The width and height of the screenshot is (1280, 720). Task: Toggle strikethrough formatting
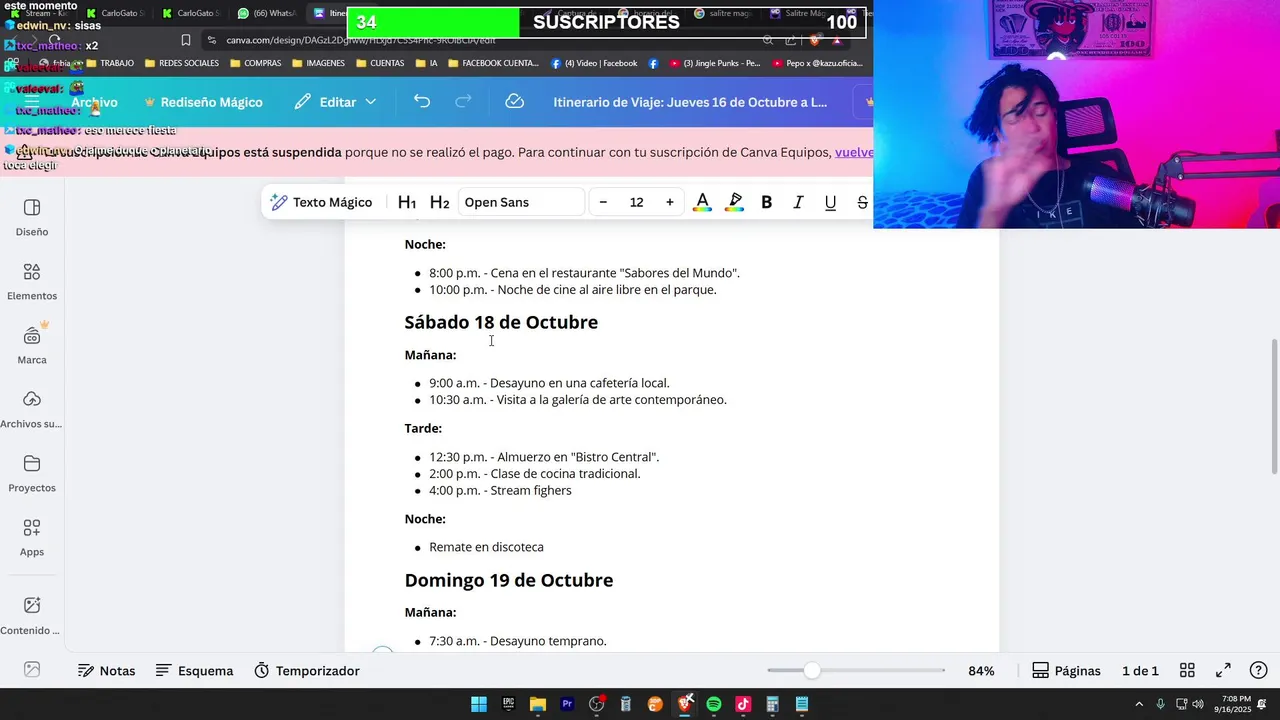[862, 202]
